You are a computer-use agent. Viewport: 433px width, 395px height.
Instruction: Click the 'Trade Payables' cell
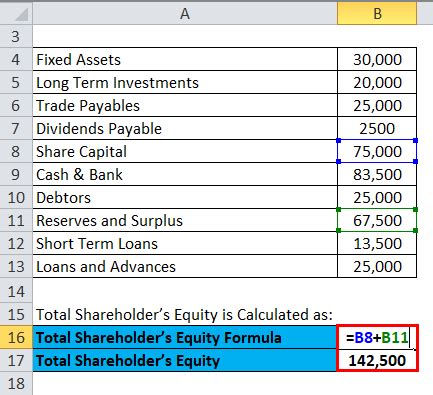(185, 105)
